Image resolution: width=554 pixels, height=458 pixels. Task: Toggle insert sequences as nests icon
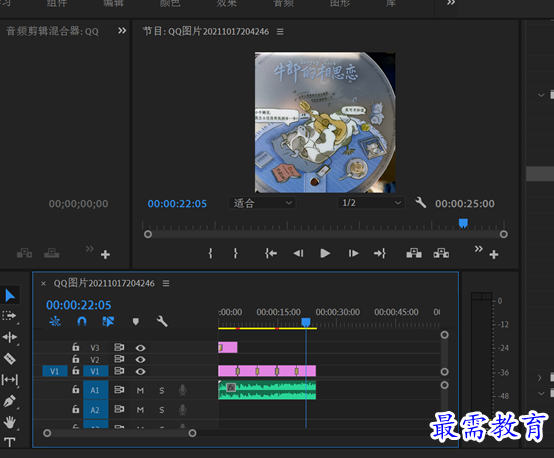(55, 321)
